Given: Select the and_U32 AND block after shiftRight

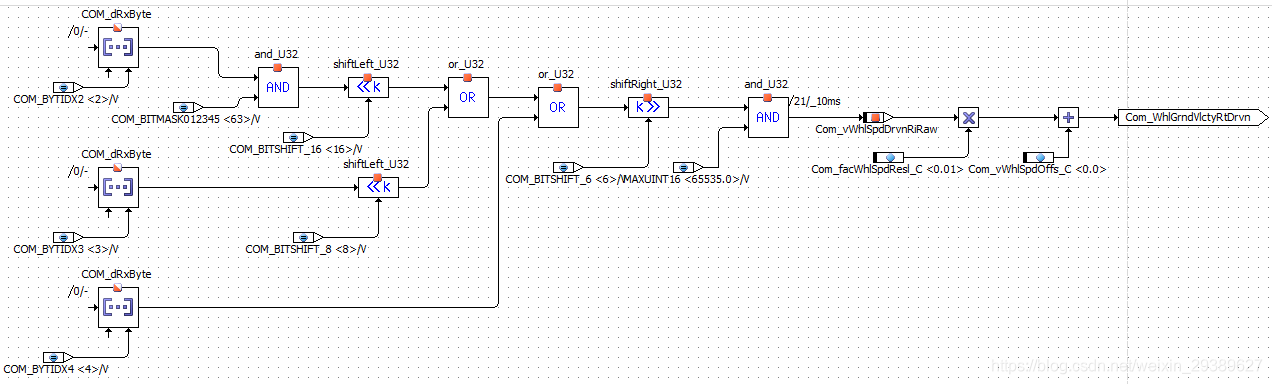Looking at the screenshot, I should (x=768, y=117).
